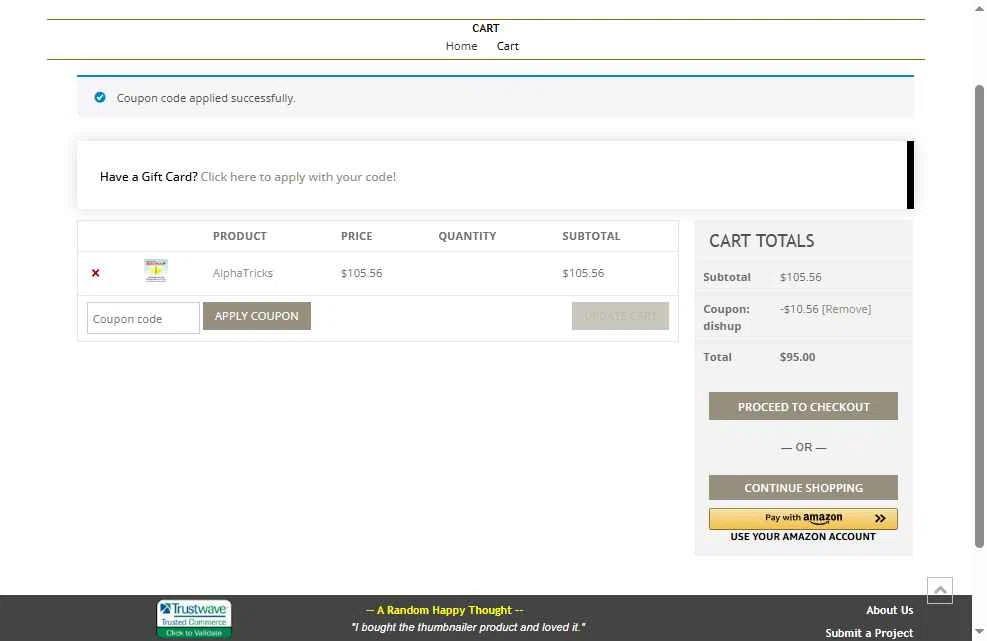The height and width of the screenshot is (641, 987).
Task: Open Submit a Project footer link
Action: [x=869, y=633]
